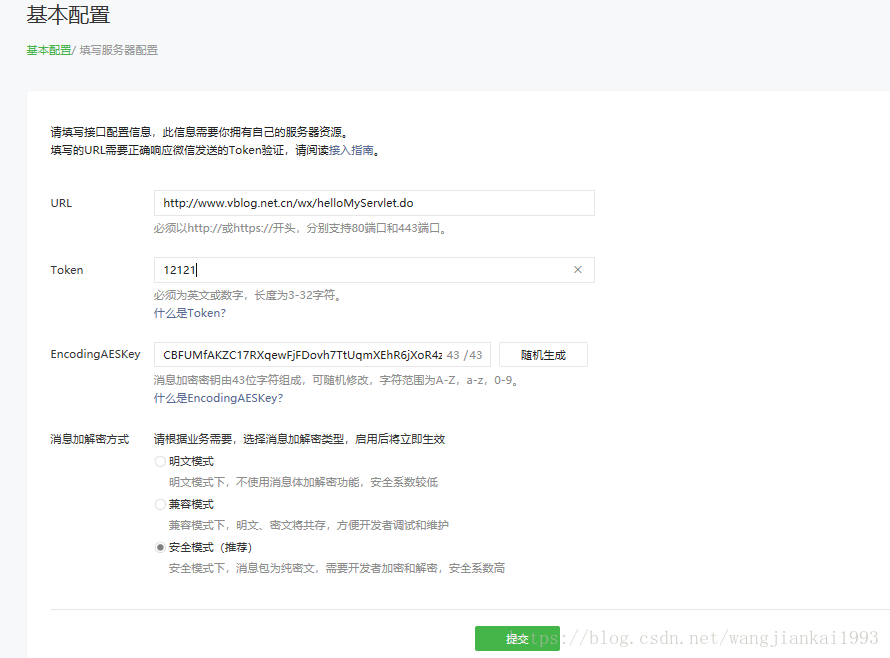The width and height of the screenshot is (890, 658).
Task: Open the 接入指南 link
Action: pyautogui.click(x=351, y=150)
